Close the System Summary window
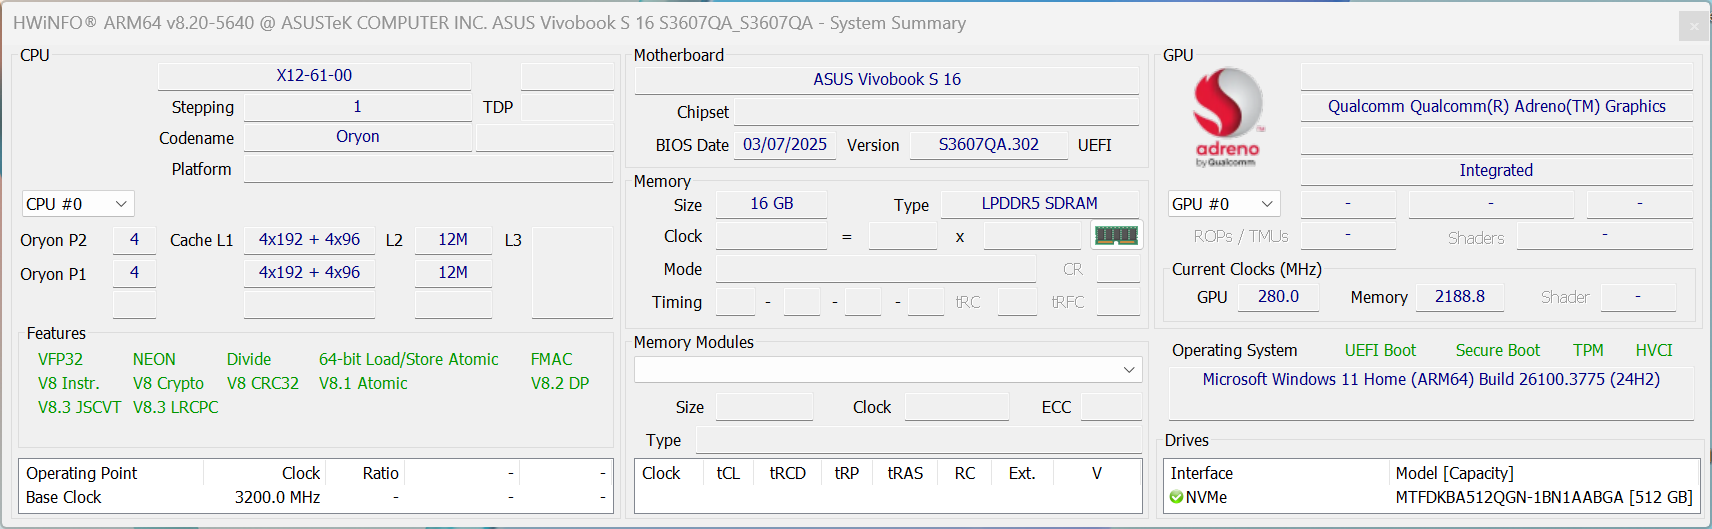The image size is (1712, 529). point(1693,26)
